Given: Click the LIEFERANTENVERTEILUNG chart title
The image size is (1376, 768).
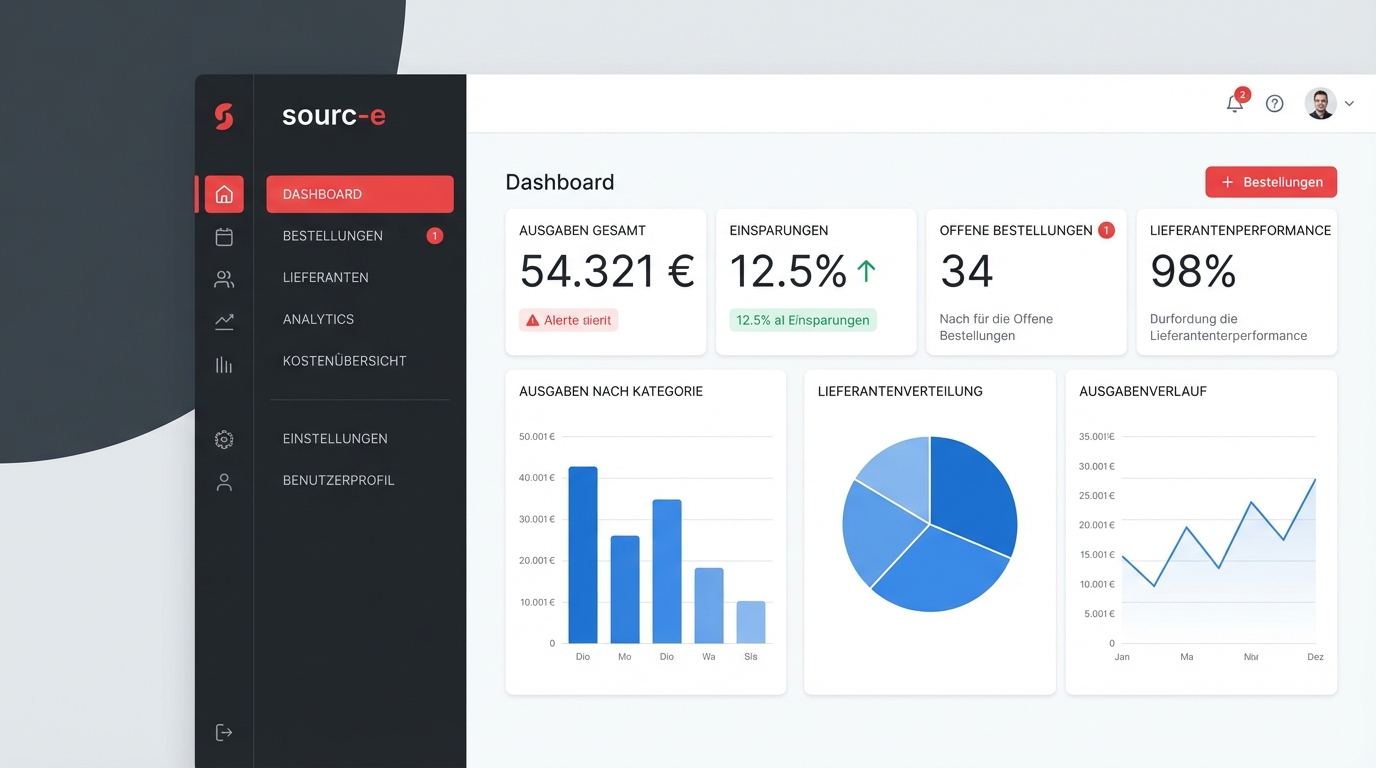Looking at the screenshot, I should [900, 392].
